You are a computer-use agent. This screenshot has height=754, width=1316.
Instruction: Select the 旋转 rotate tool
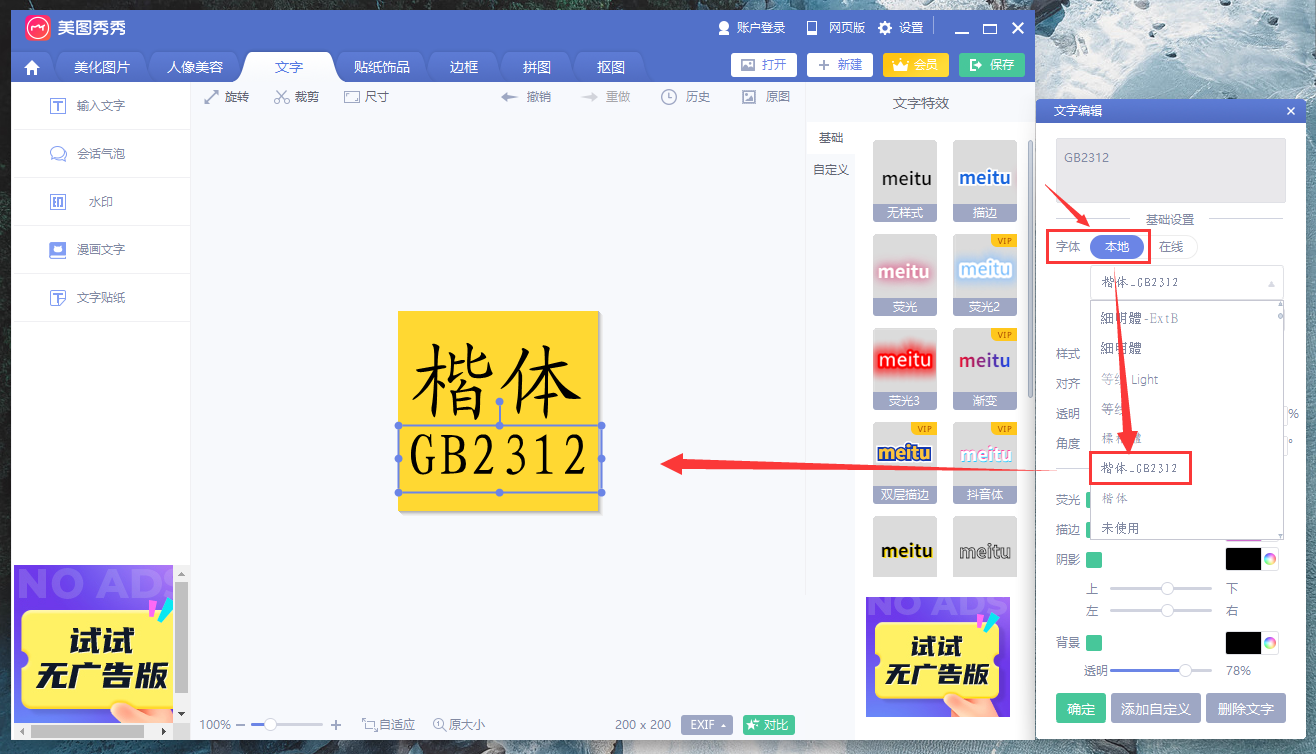click(226, 97)
